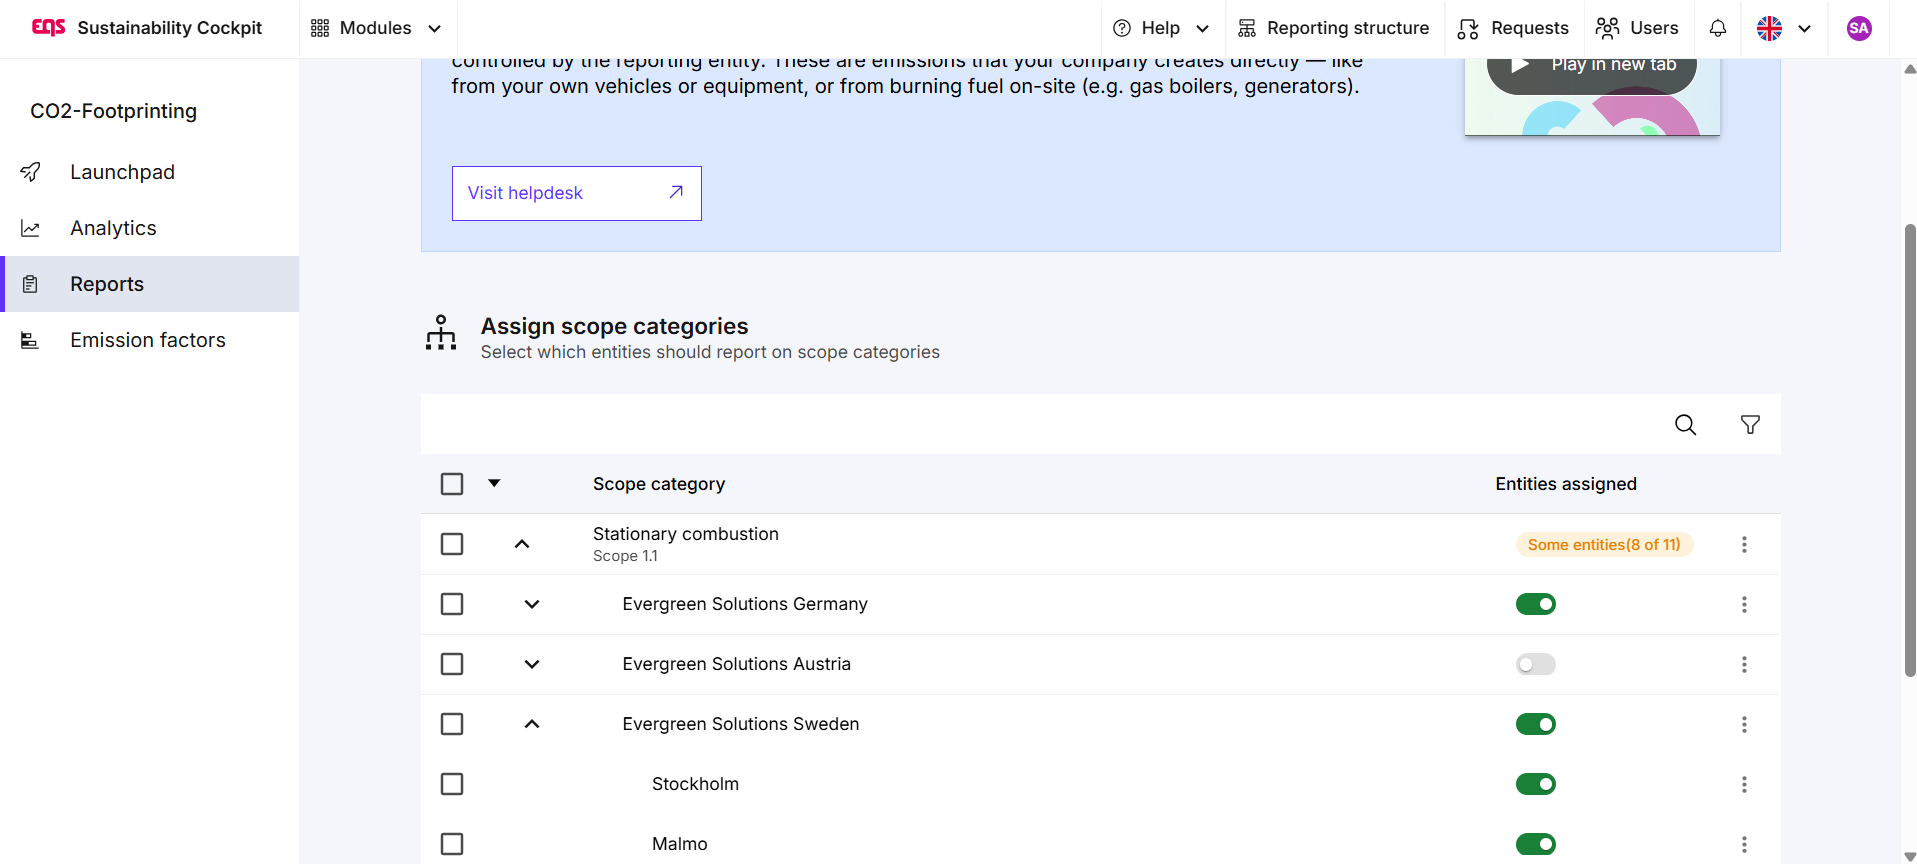This screenshot has width=1917, height=864.
Task: Open three-dot menu for Stockholm row
Action: coord(1744,785)
